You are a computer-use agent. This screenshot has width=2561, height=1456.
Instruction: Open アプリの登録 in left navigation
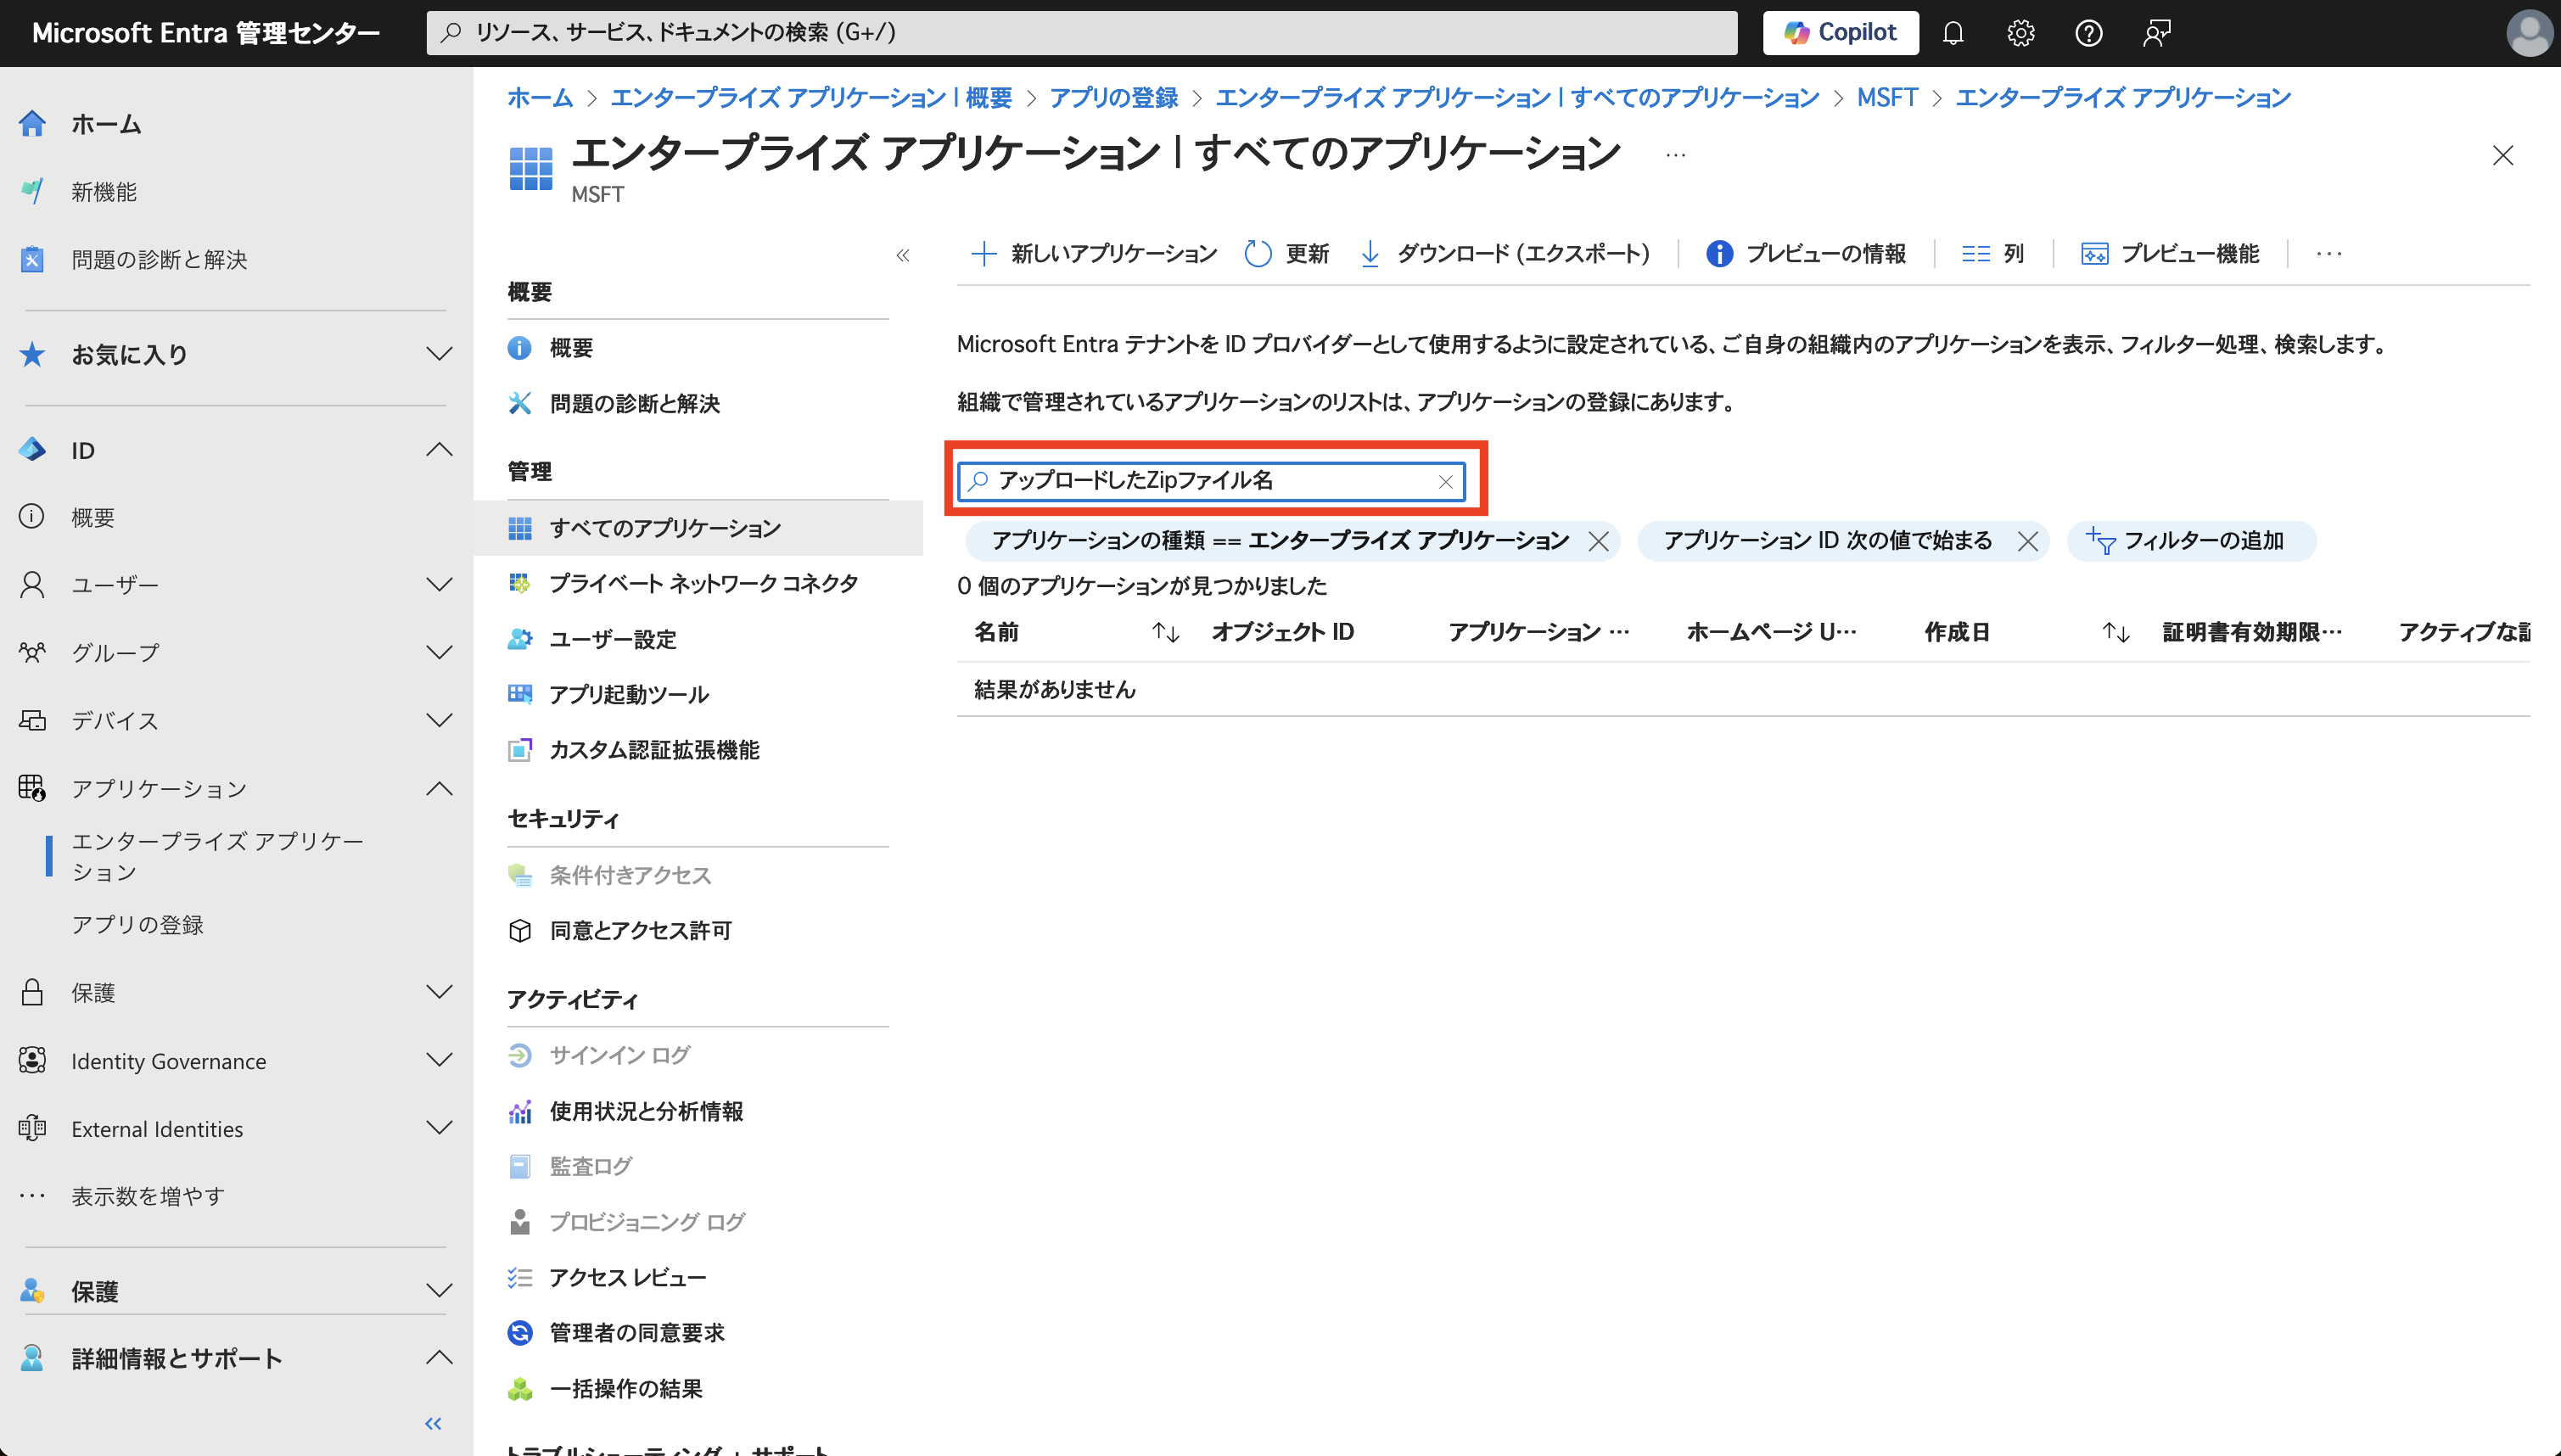point(137,925)
